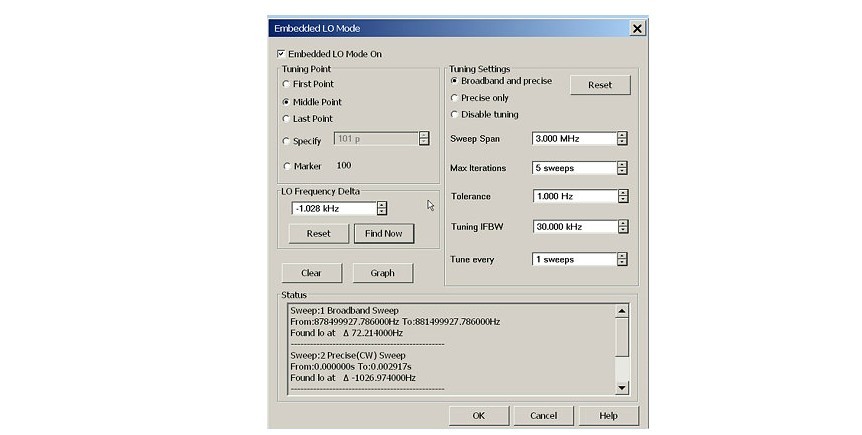
Task: Adjust the Tuning IFBW stepper
Action: tap(622, 227)
